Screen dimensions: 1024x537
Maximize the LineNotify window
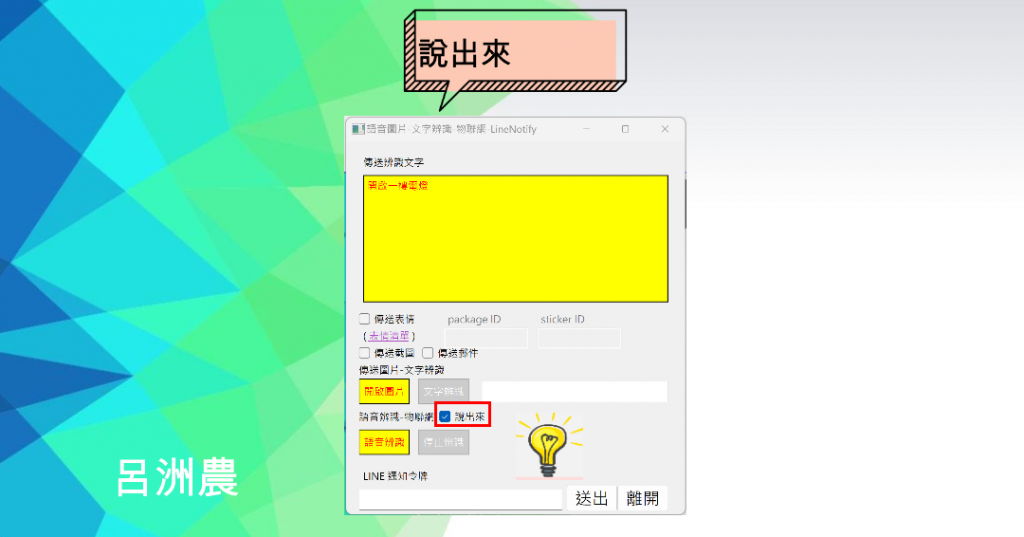625,129
